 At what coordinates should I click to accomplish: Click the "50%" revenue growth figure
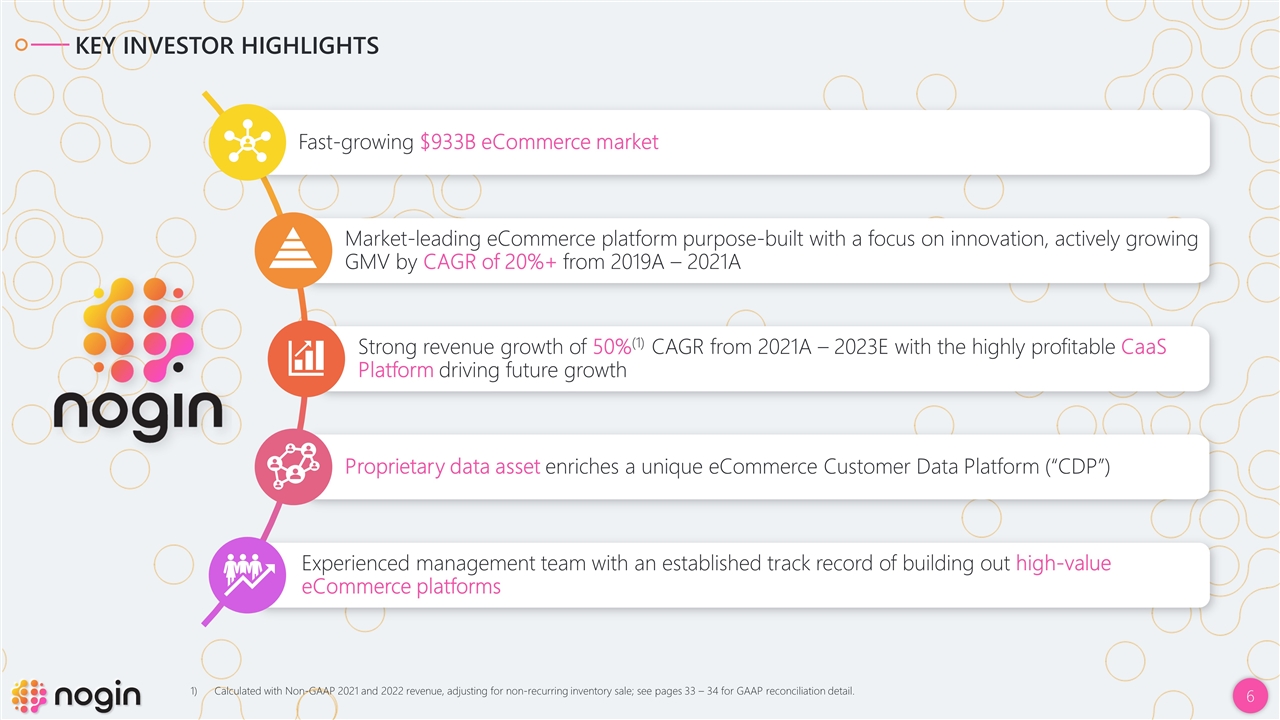(611, 347)
